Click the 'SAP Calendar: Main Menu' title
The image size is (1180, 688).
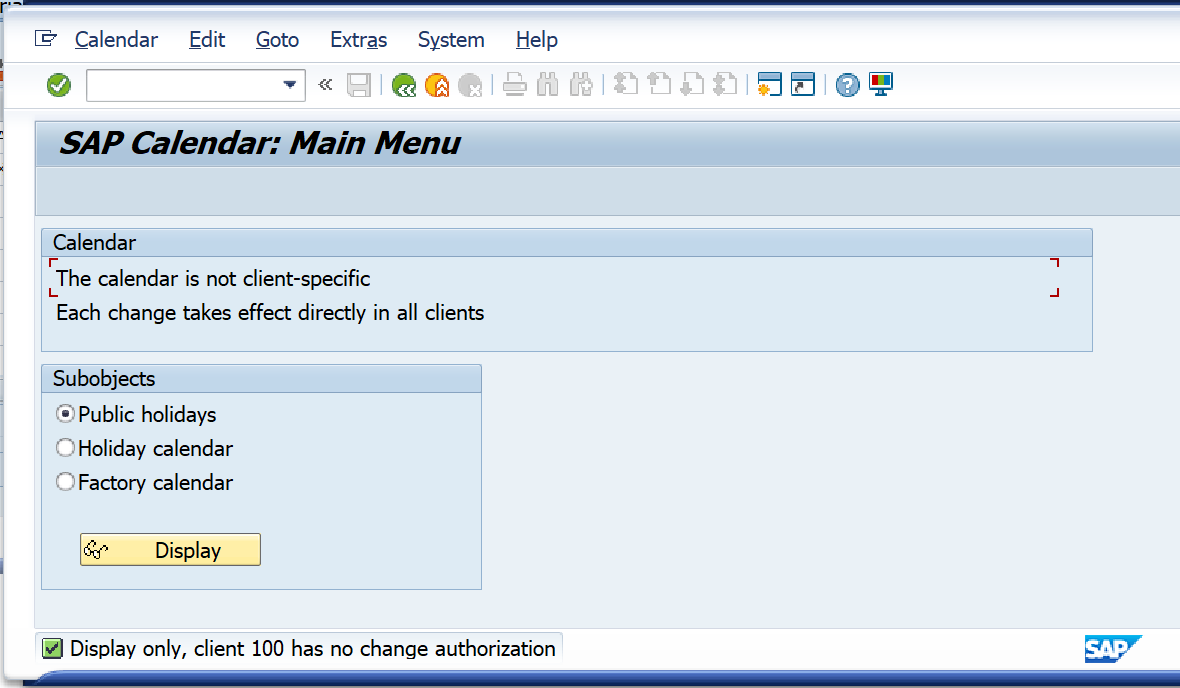coord(260,143)
